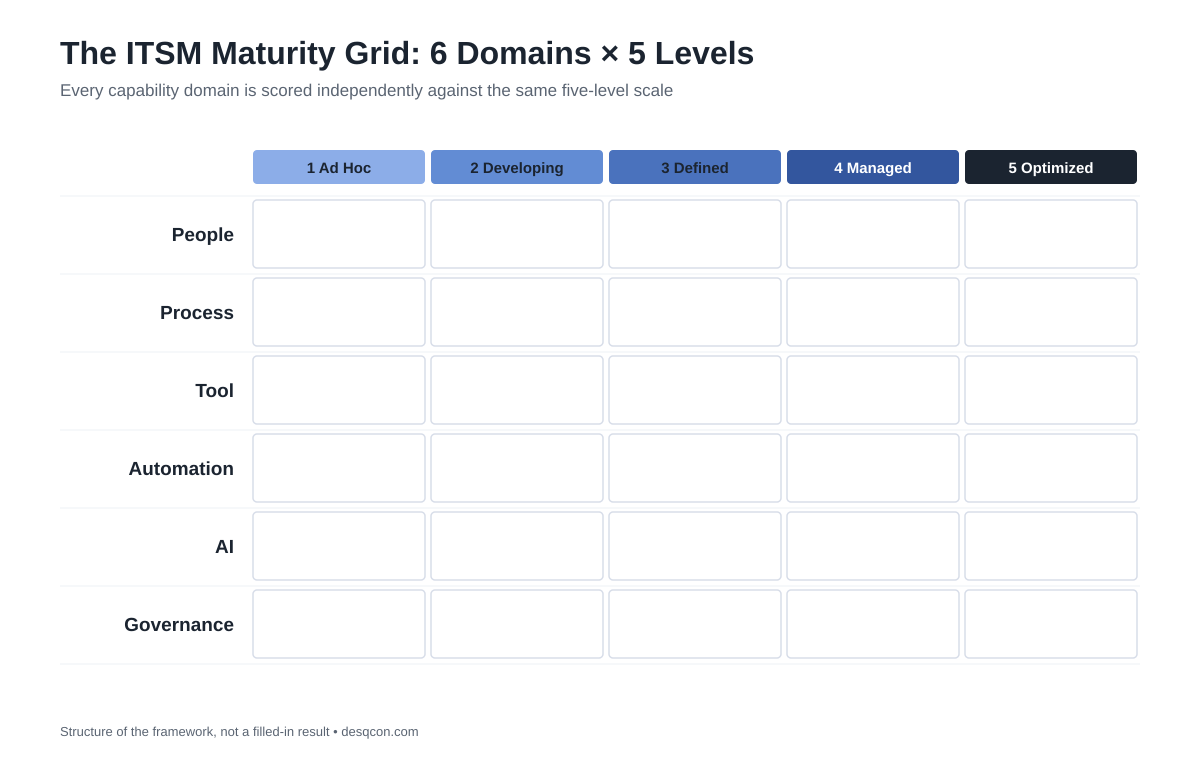Click the footer note mentioning desqcon.com
Viewport: 1200px width, 760px height.
[x=239, y=731]
